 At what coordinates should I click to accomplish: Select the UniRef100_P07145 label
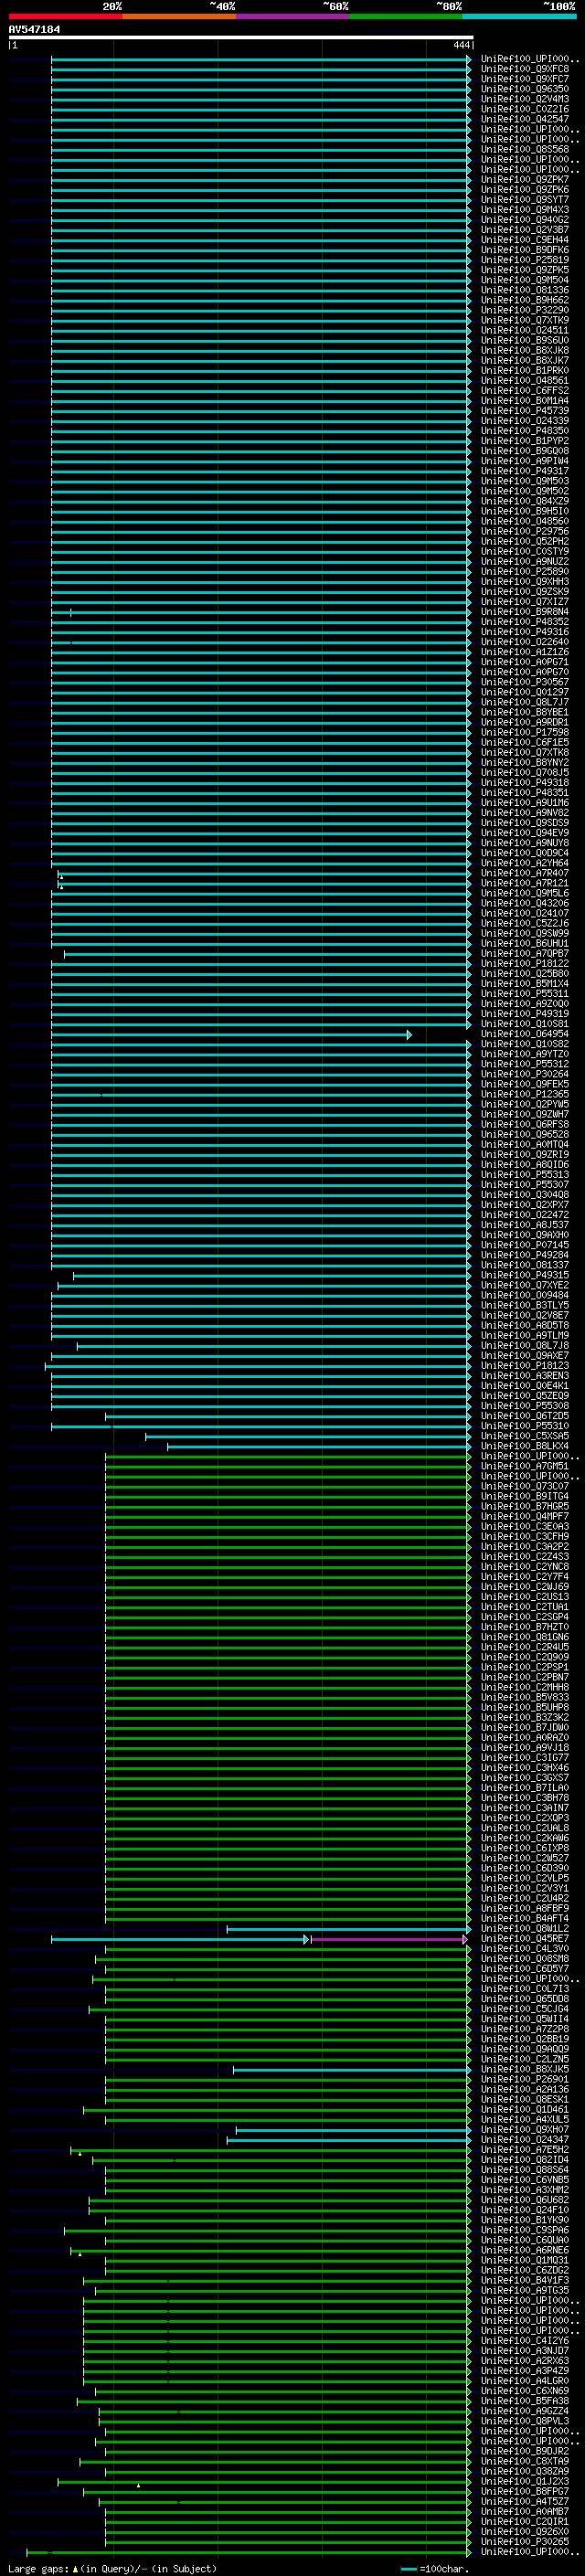(524, 1245)
